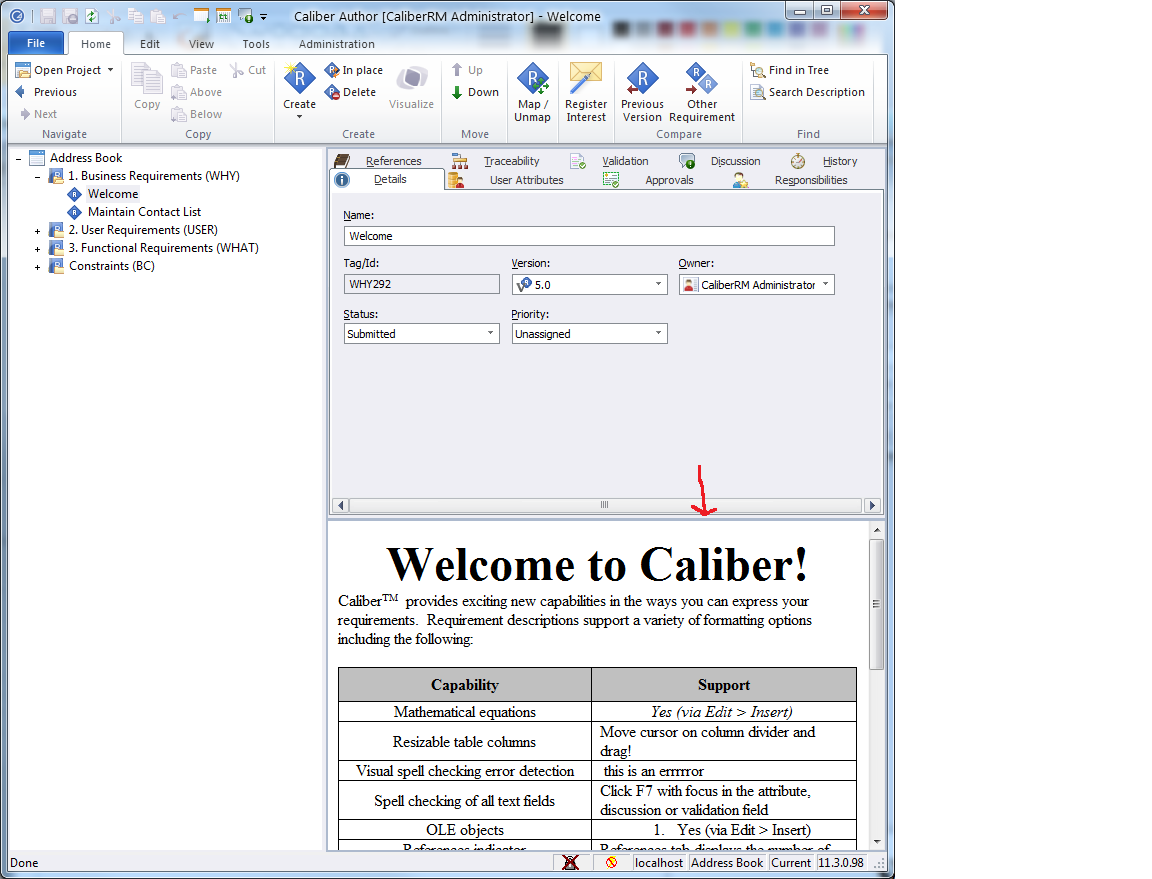Navigate to Next requirement

coord(38,114)
